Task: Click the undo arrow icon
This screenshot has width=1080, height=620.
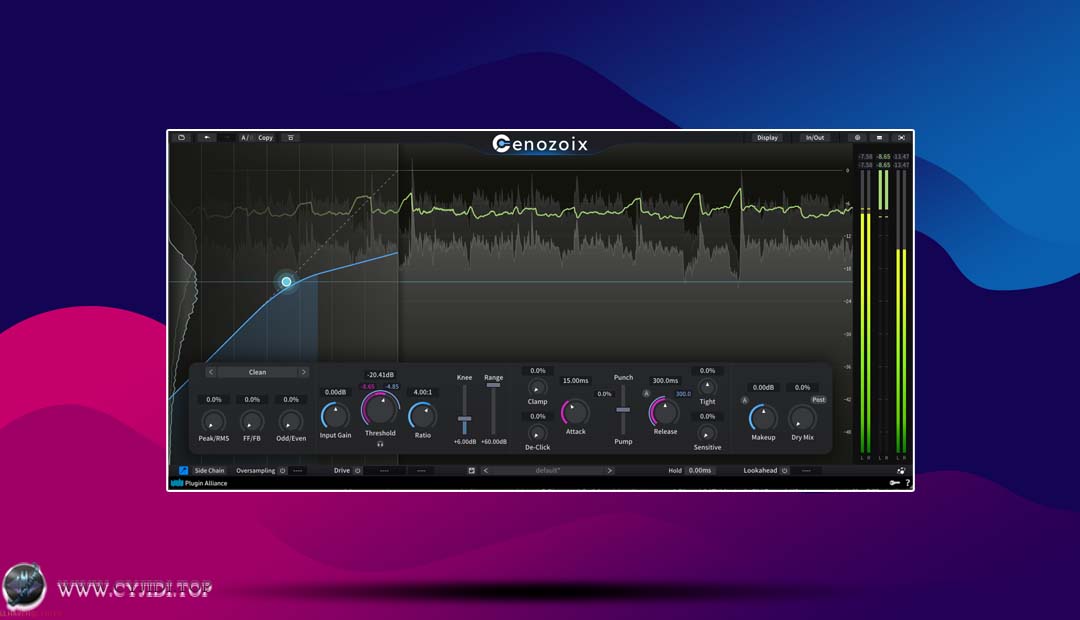Action: point(207,138)
